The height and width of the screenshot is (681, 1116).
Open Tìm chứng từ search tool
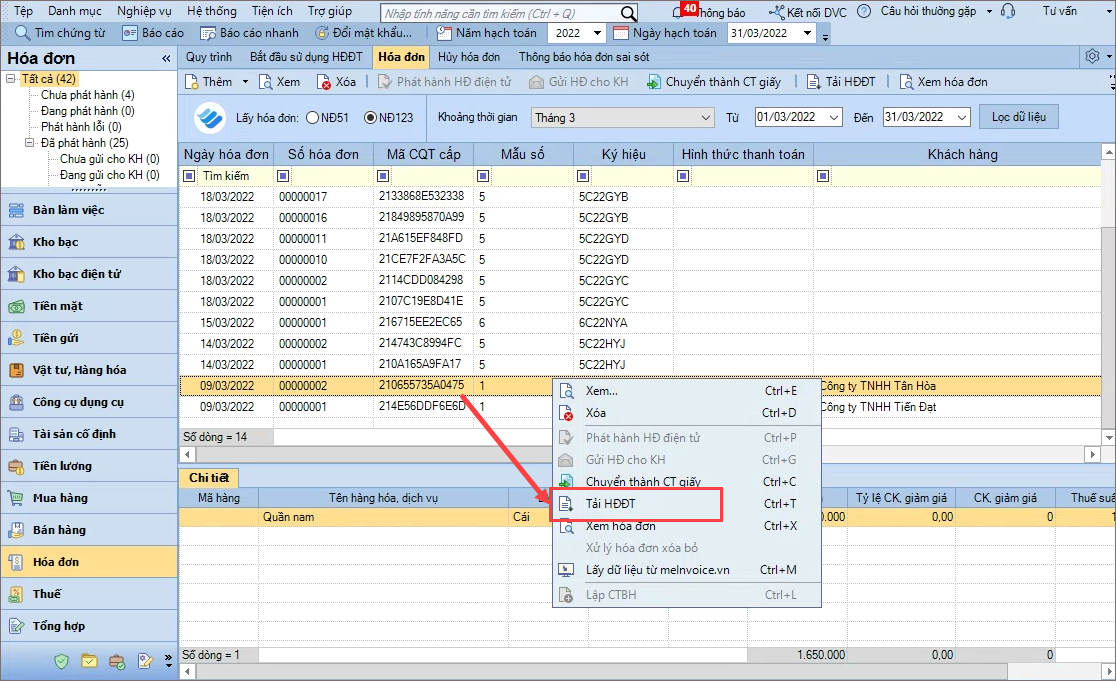click(x=60, y=33)
